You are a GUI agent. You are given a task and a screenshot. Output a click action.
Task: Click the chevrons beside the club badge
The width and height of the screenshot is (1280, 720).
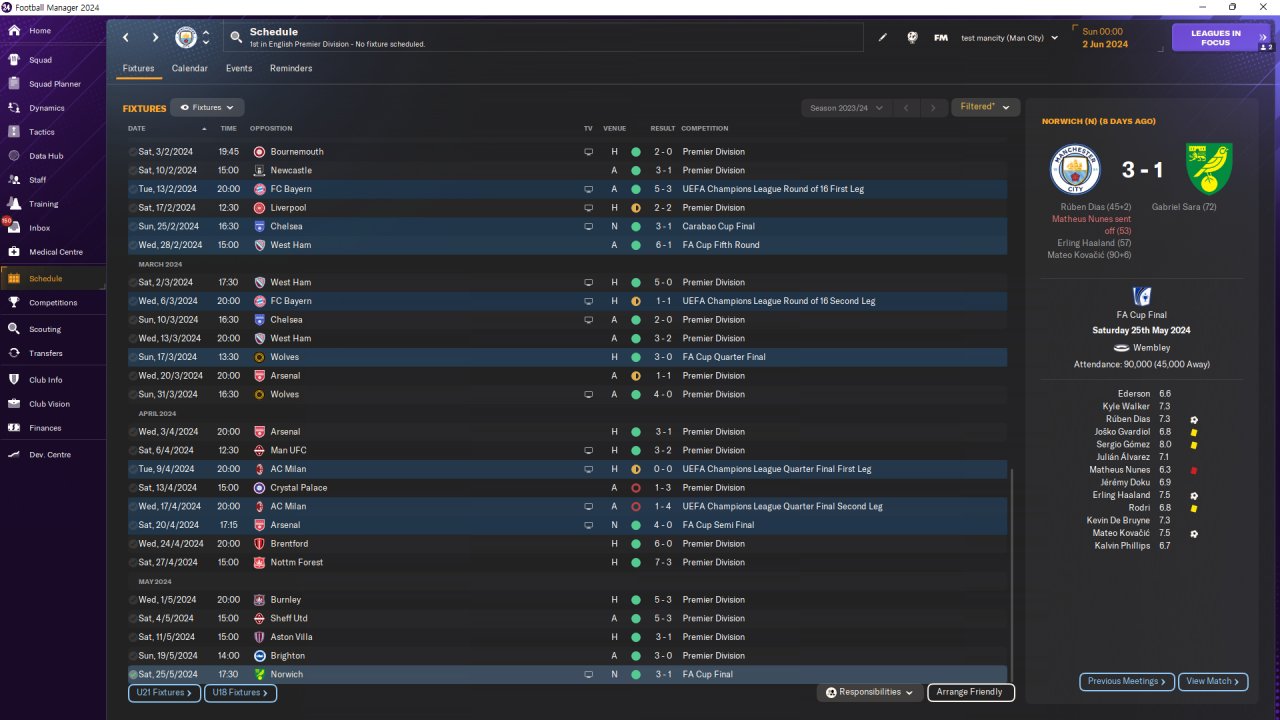pos(206,38)
